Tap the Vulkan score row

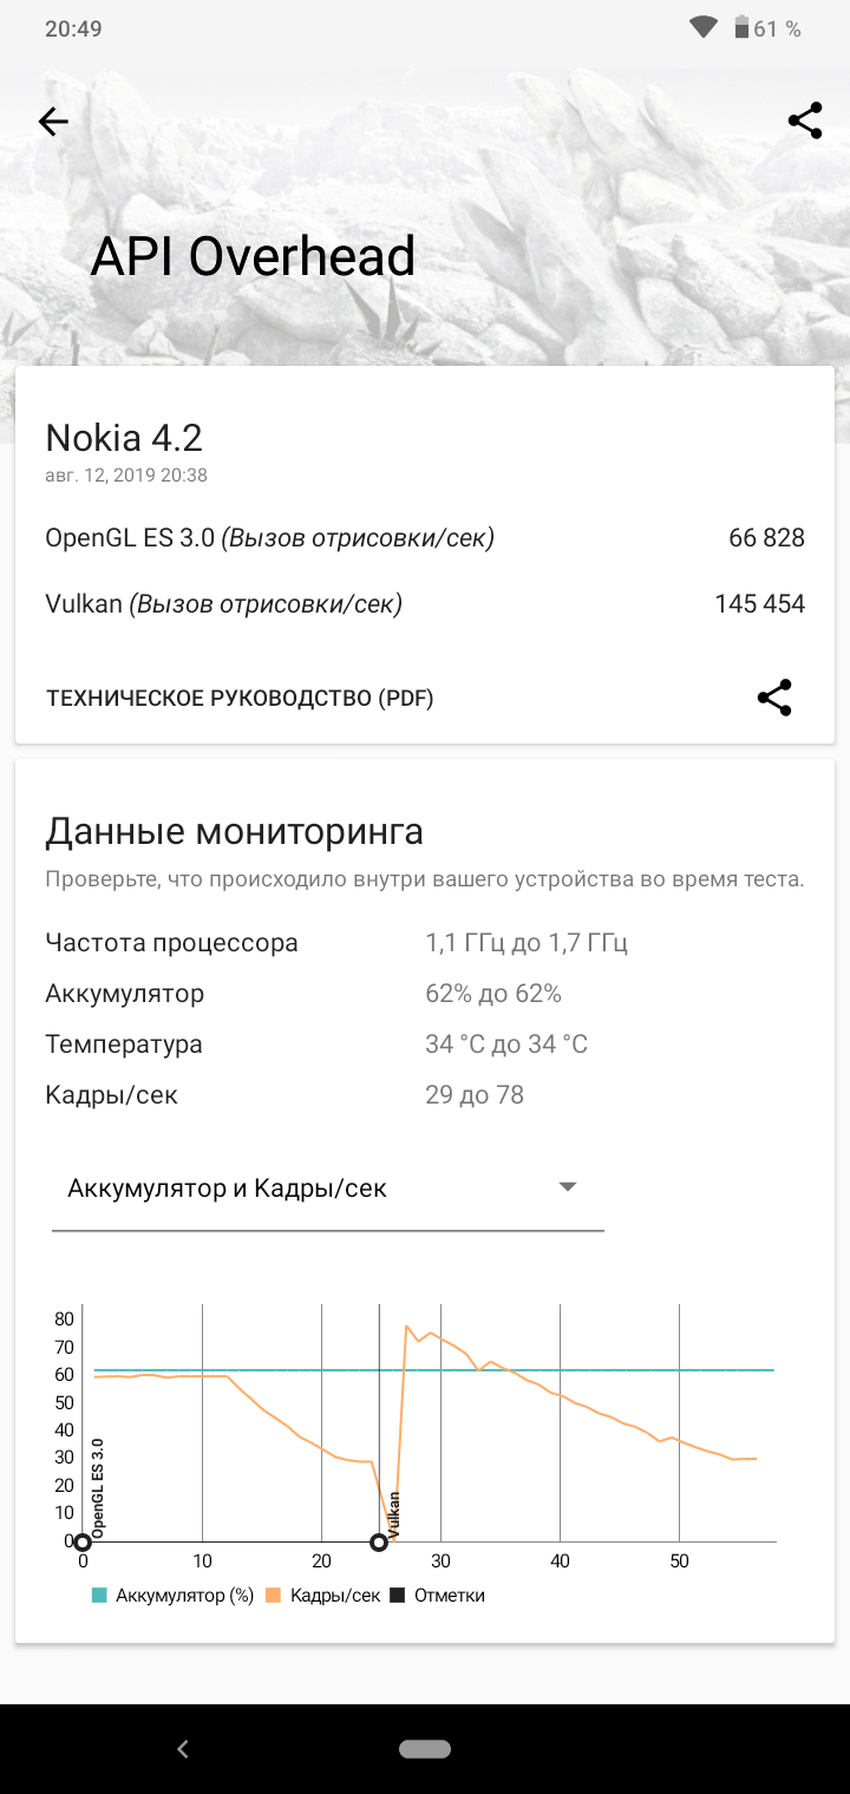[x=424, y=604]
